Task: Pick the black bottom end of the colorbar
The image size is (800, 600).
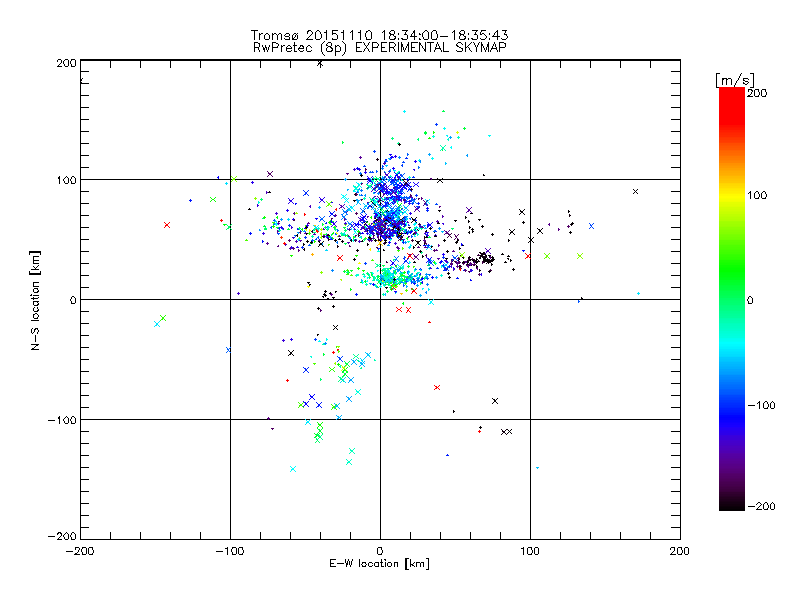Action: click(732, 503)
